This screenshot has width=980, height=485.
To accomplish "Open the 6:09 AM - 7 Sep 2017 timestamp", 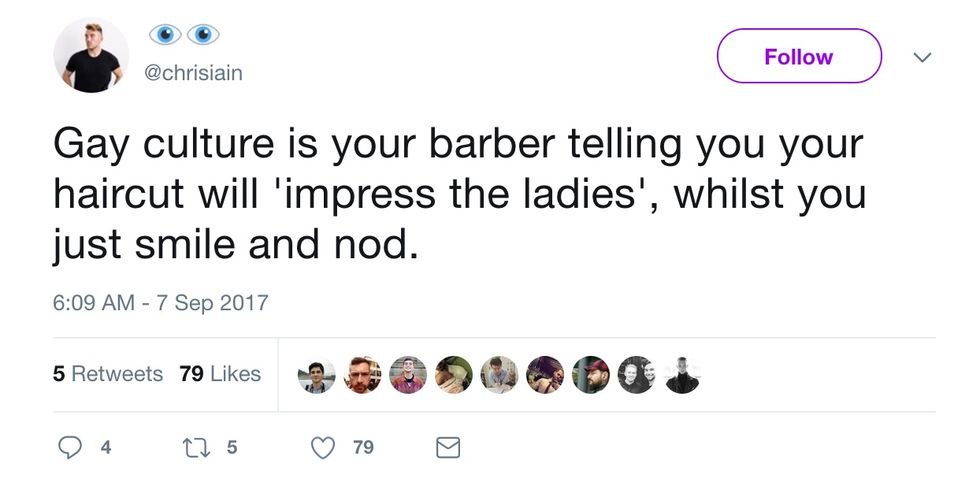I will [160, 302].
